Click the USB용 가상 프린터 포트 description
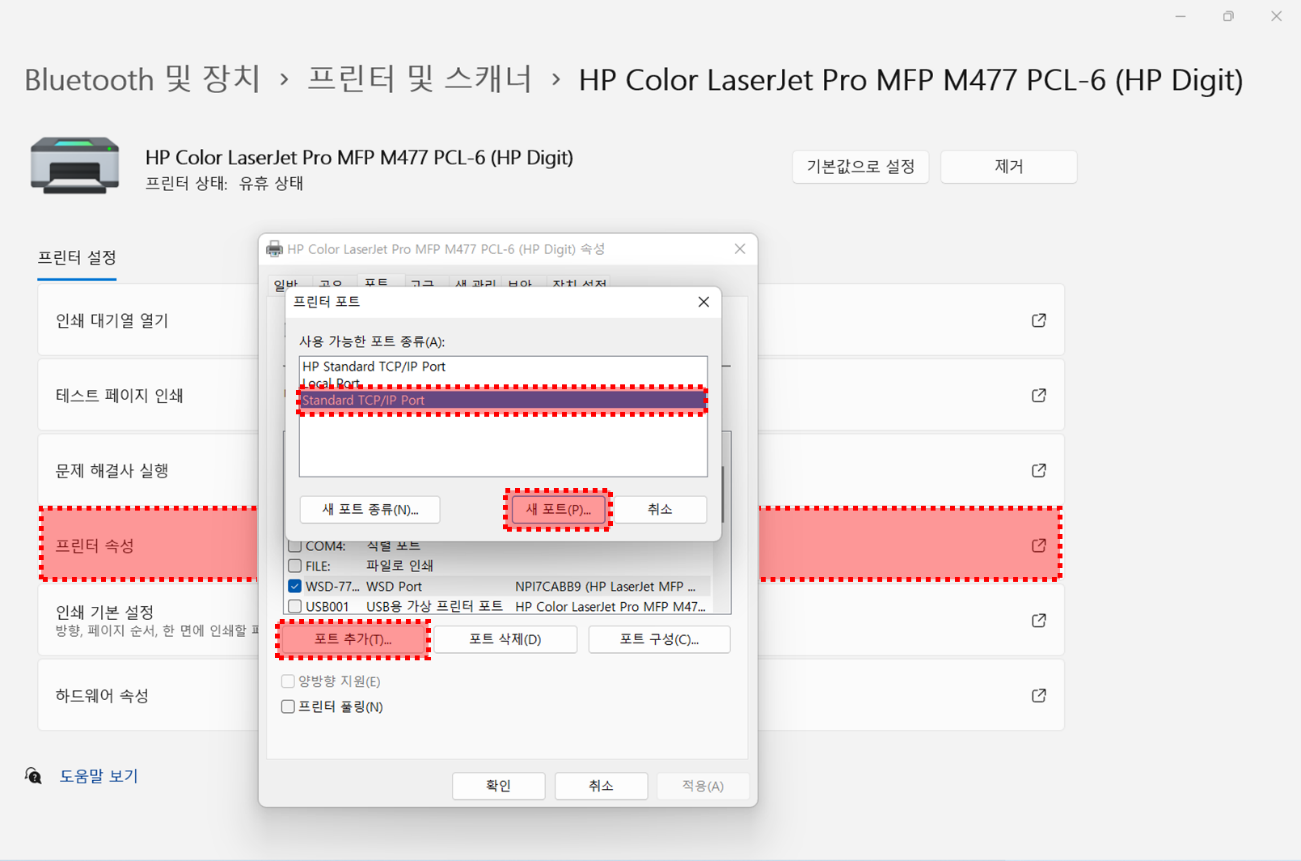 434,606
